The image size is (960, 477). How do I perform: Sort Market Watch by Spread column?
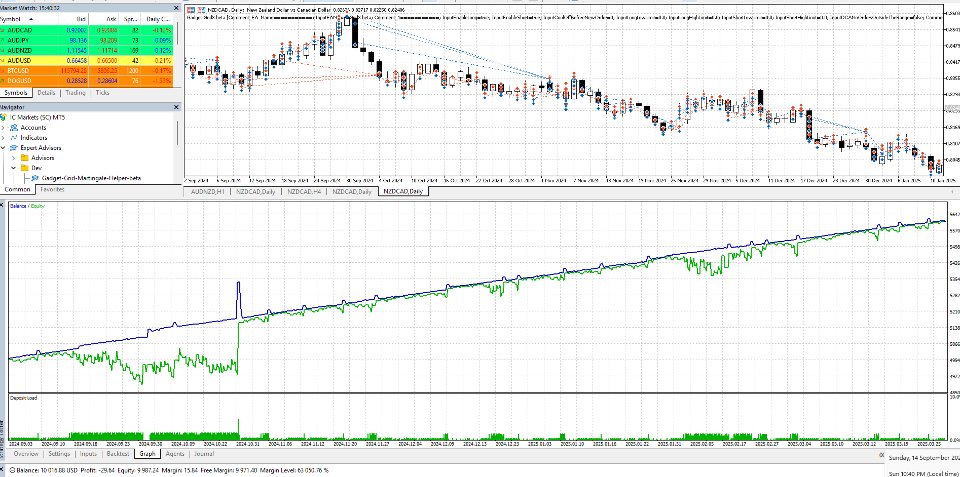tap(130, 19)
